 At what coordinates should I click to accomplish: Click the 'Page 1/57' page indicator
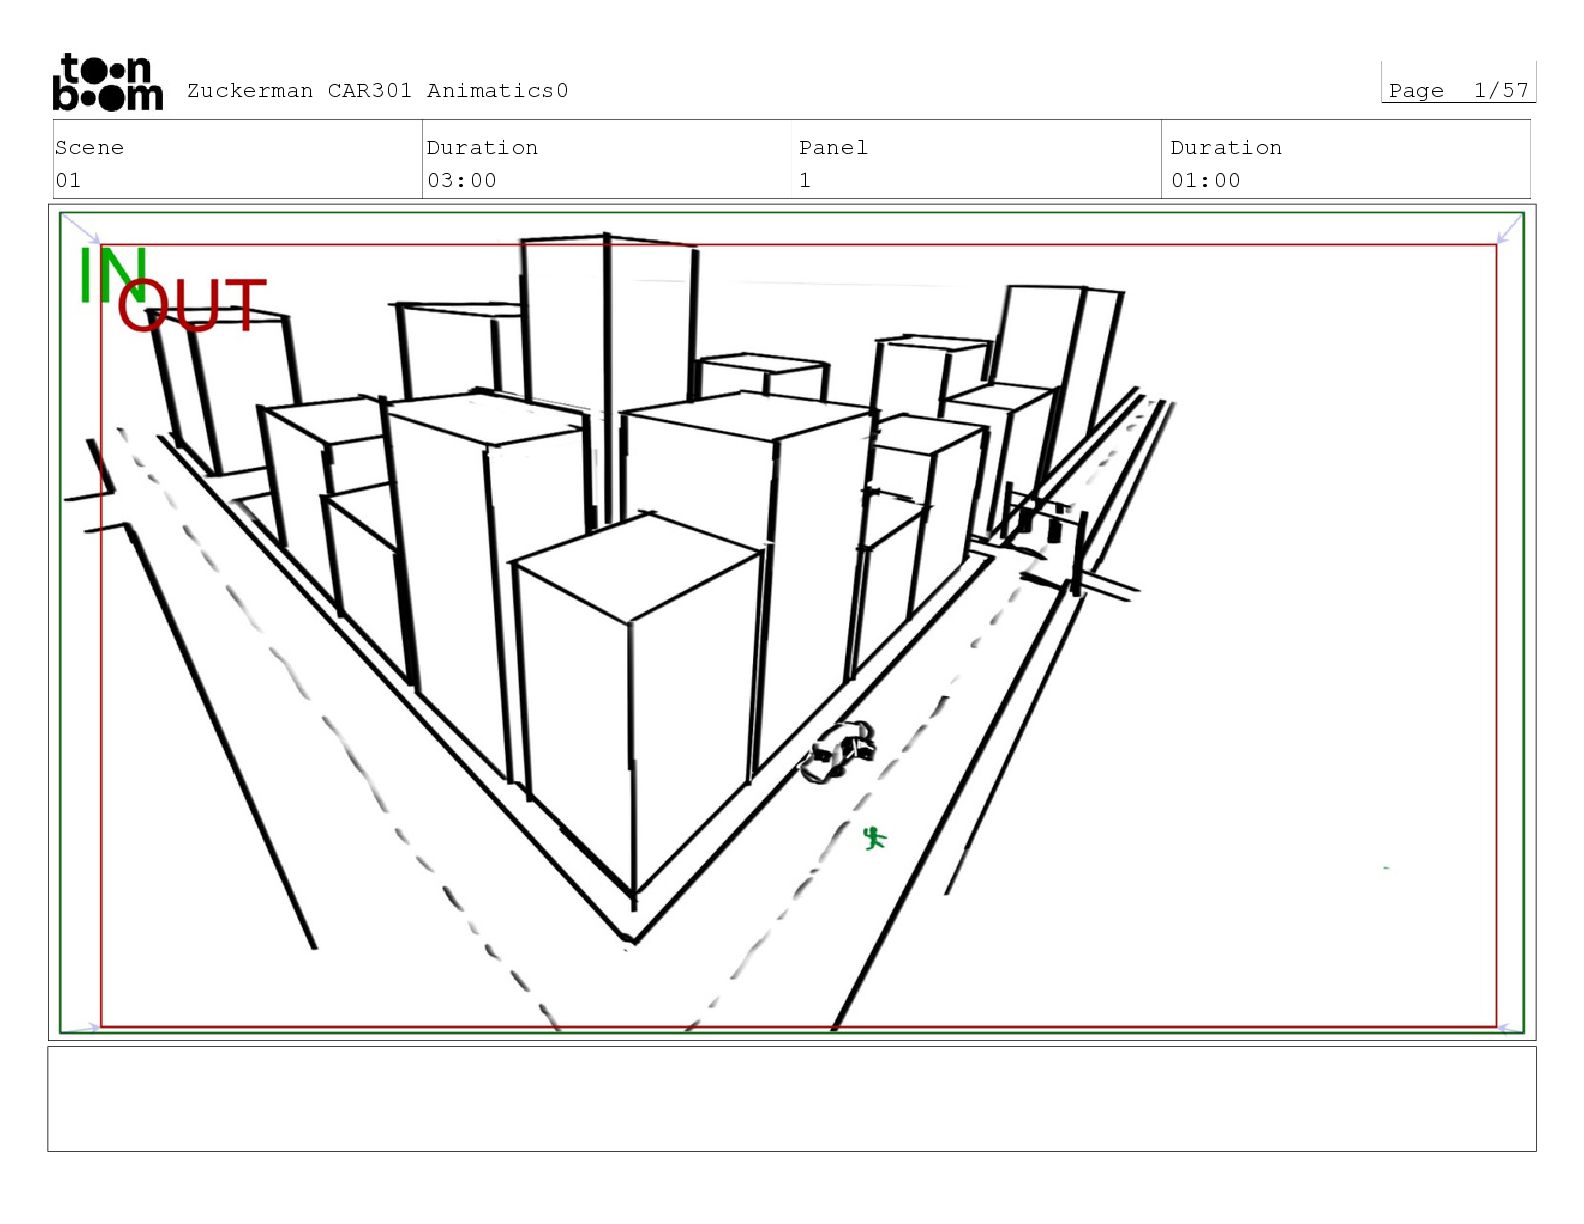coord(1458,90)
